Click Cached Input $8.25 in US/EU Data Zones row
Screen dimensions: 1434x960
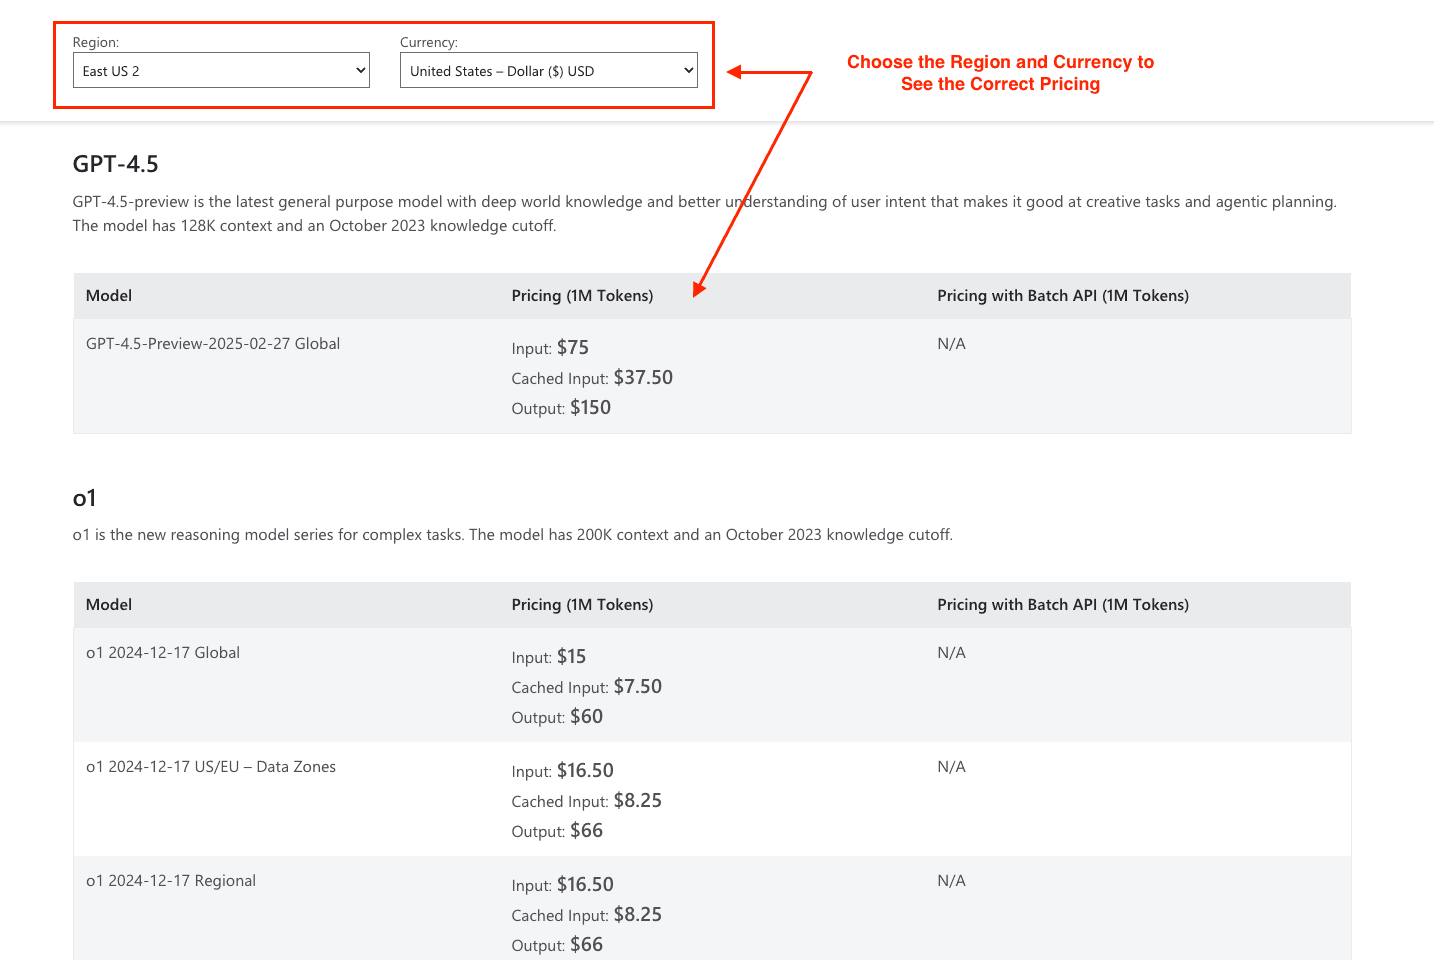tap(587, 801)
